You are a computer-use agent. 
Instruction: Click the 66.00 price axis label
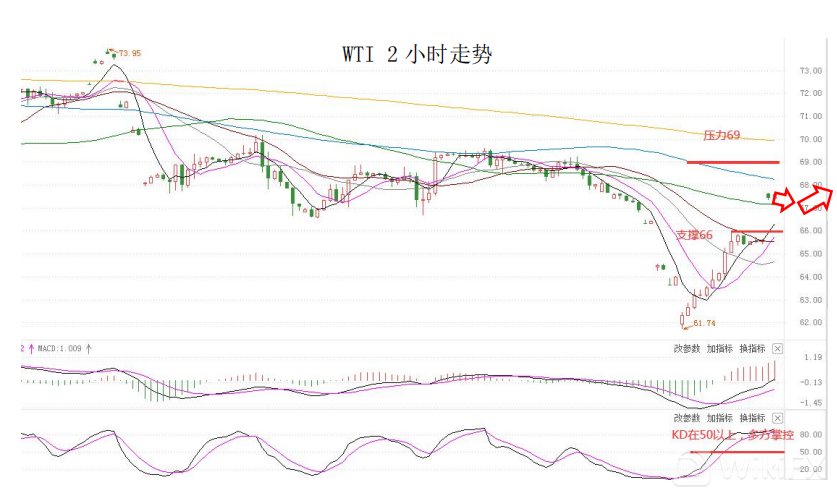point(811,231)
